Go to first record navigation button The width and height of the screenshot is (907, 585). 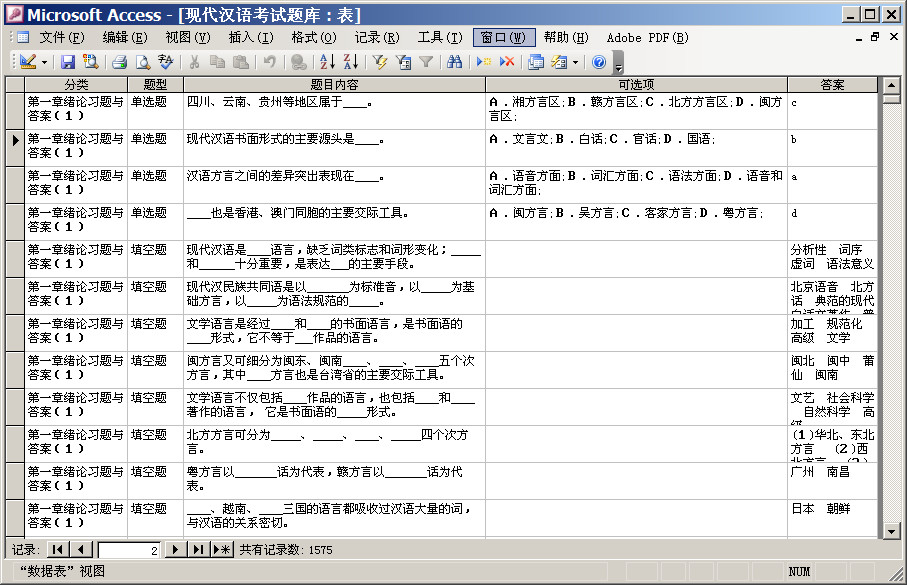(57, 549)
